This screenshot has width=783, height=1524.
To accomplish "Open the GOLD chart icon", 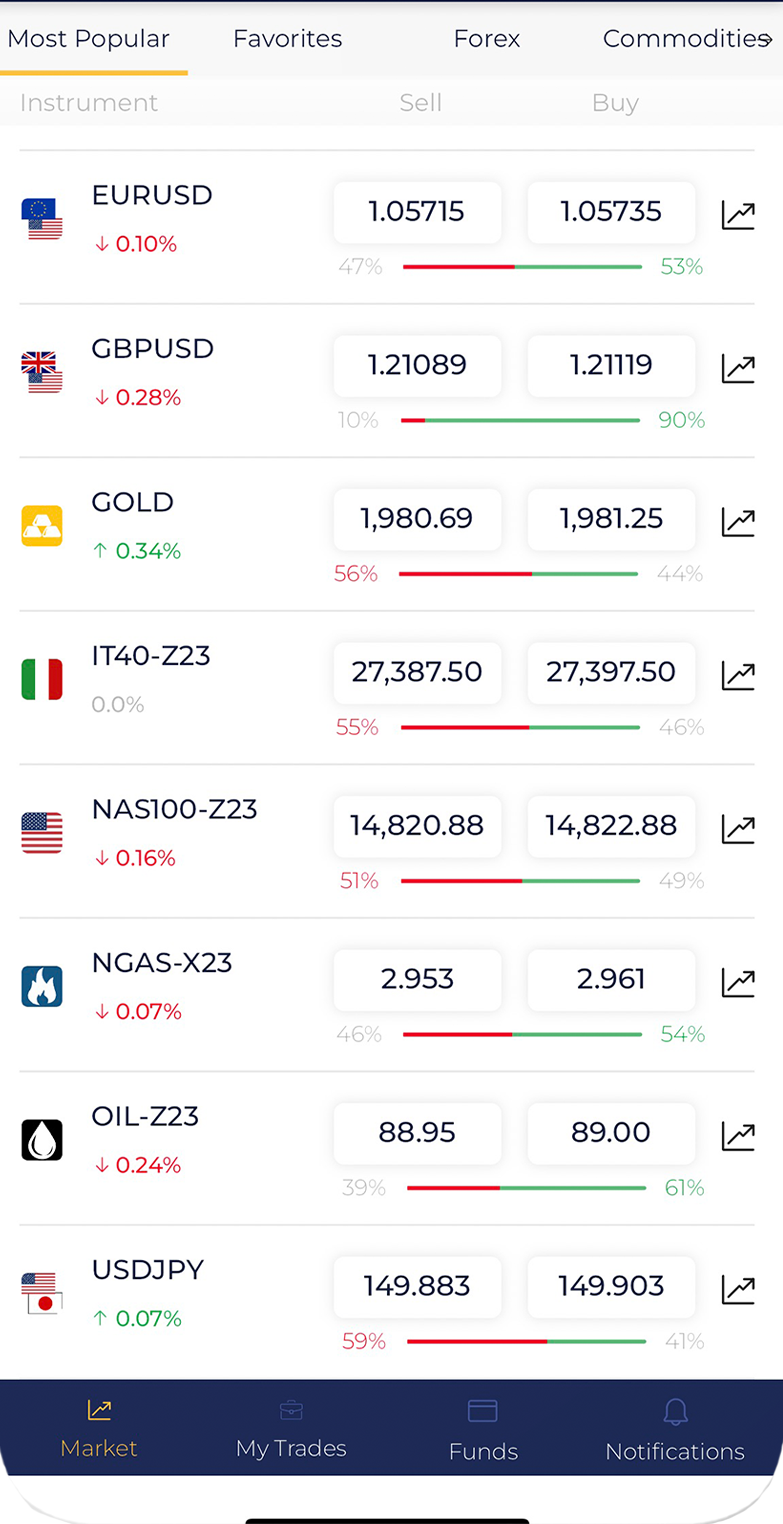I will point(738,522).
